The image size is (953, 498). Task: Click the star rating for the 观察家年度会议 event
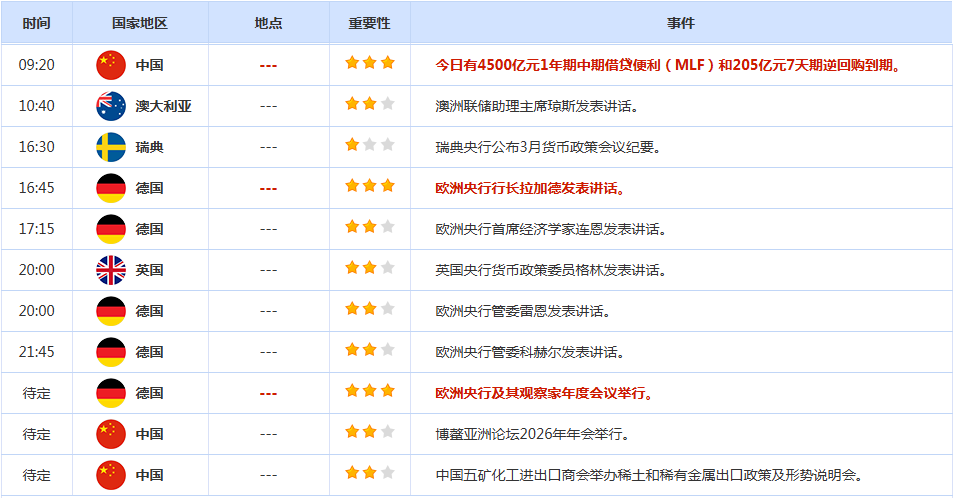[370, 390]
